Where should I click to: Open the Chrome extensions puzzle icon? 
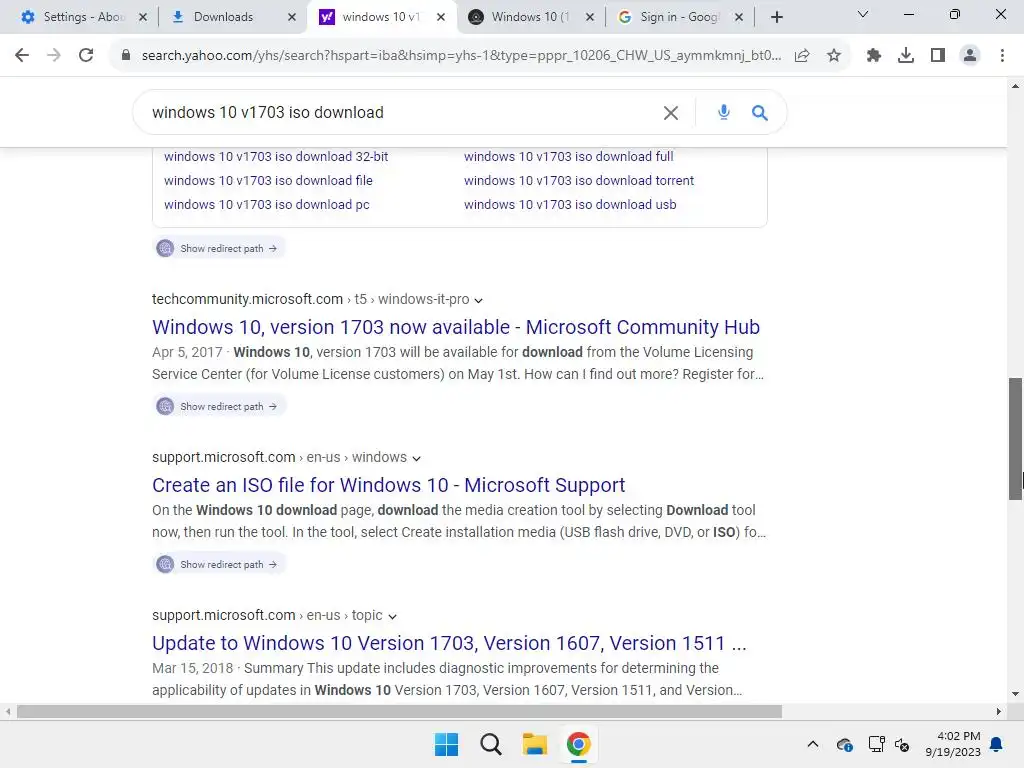point(874,56)
